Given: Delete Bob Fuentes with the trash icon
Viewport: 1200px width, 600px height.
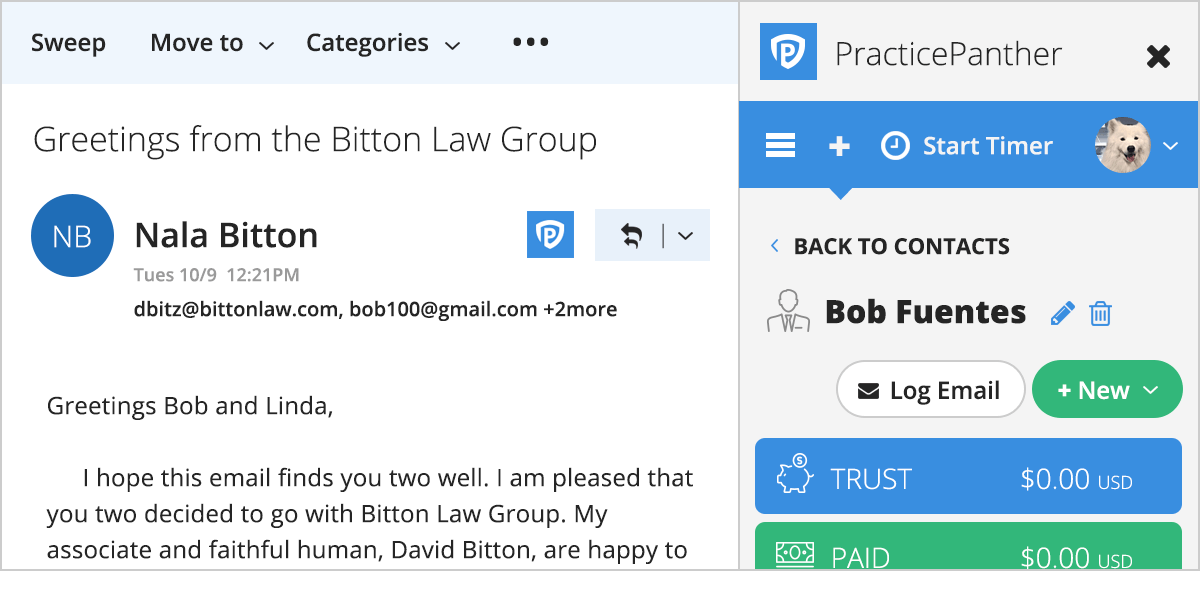Looking at the screenshot, I should pos(1100,313).
